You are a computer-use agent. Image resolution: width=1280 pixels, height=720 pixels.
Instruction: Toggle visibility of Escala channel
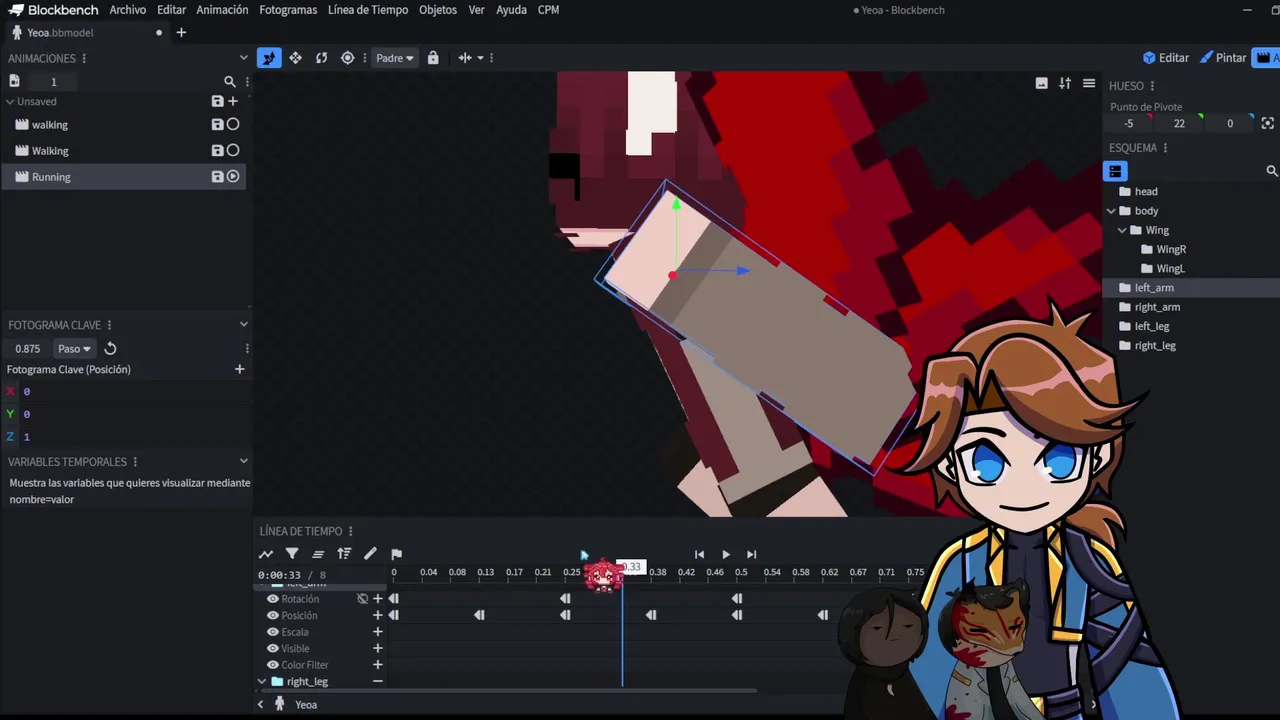pyautogui.click(x=272, y=632)
